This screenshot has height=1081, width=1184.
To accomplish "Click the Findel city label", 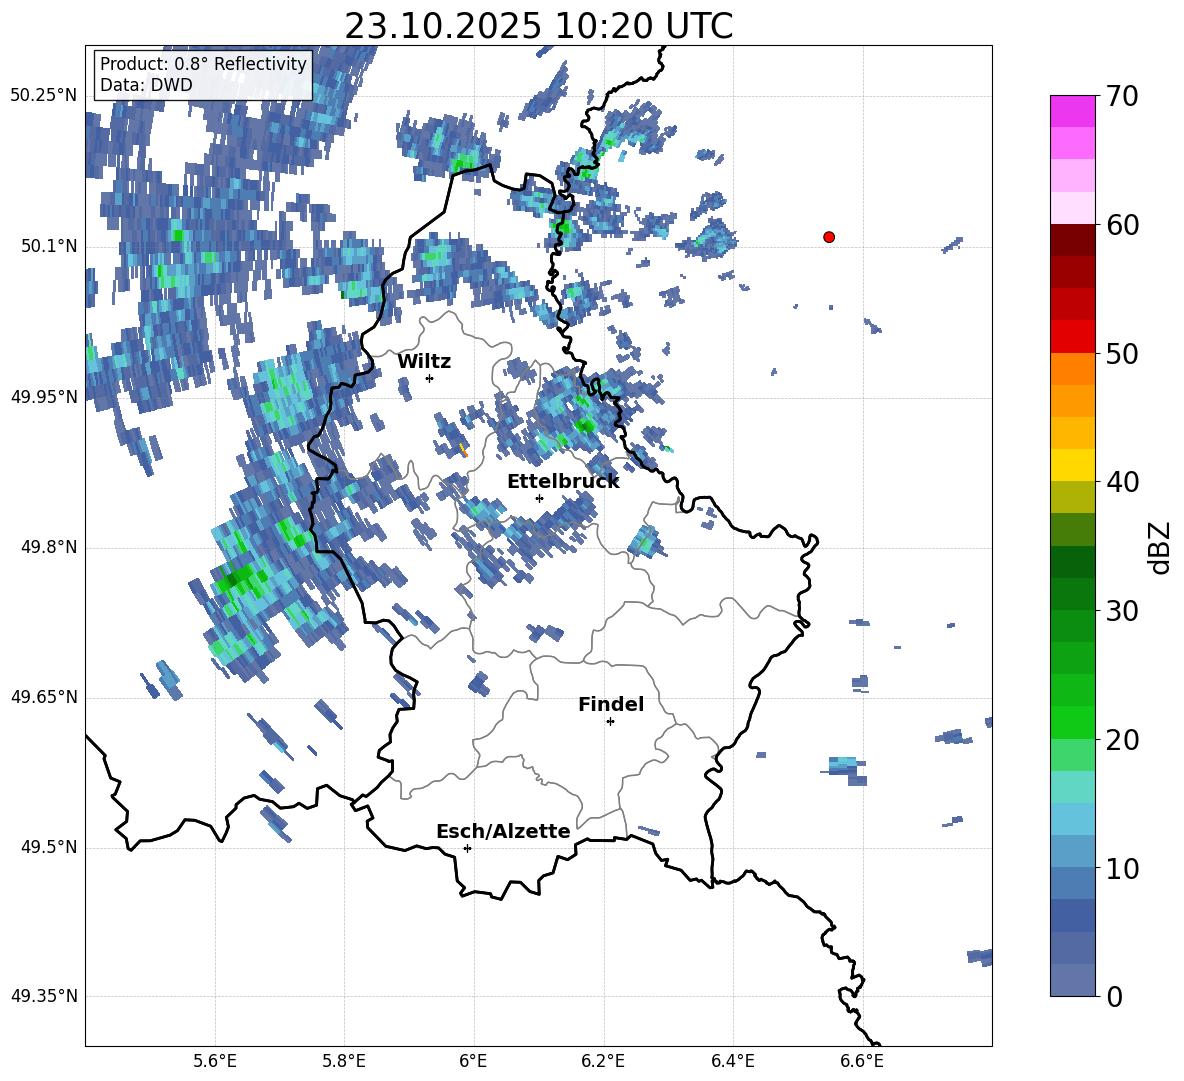I will point(611,704).
